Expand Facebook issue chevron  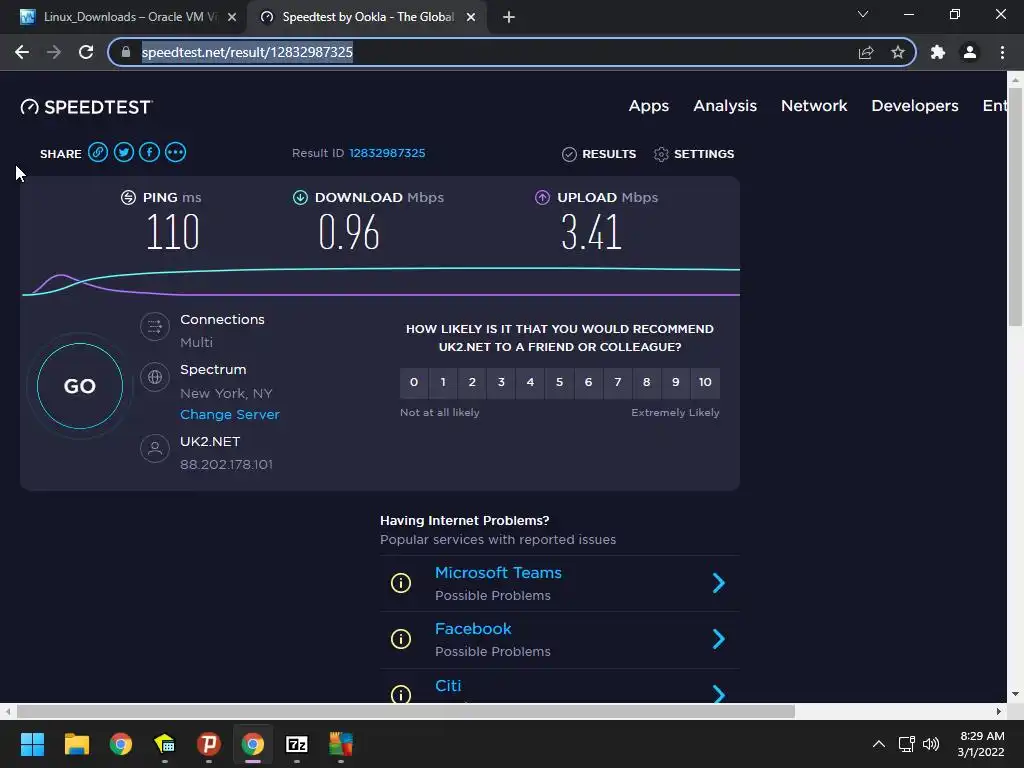tap(718, 639)
